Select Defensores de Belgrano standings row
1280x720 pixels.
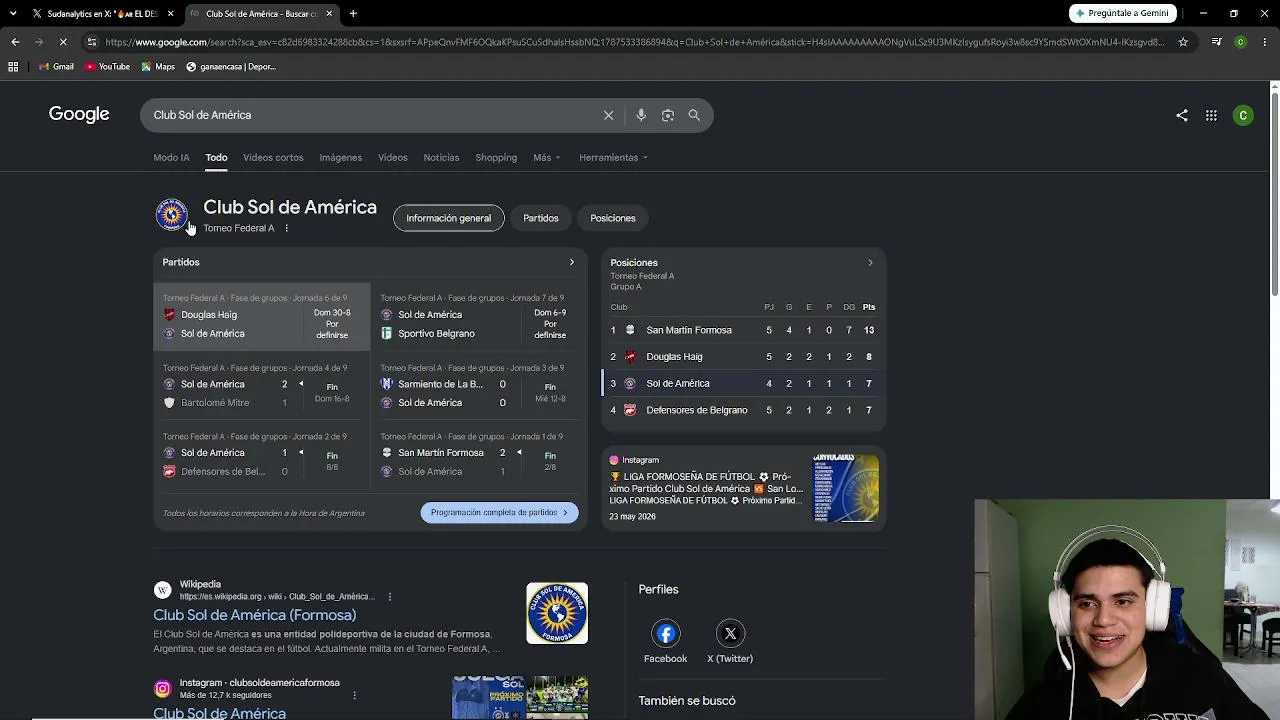click(743, 410)
